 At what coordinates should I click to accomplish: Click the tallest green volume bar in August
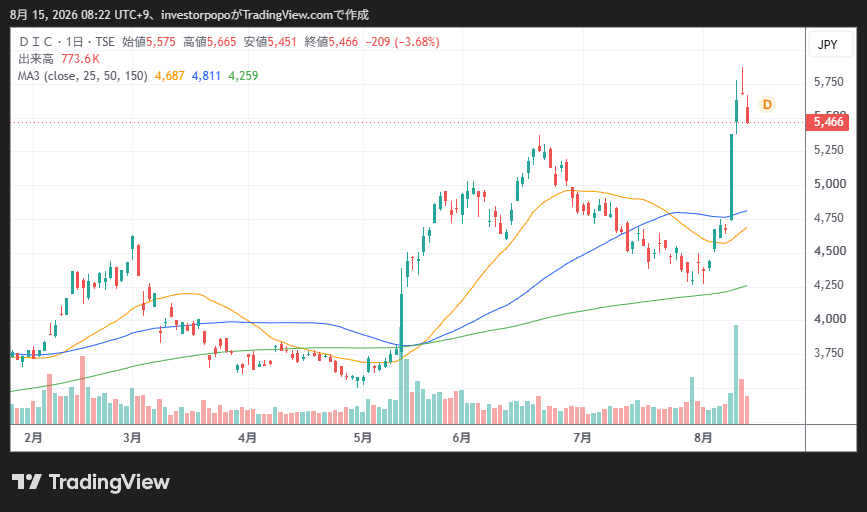(x=736, y=374)
